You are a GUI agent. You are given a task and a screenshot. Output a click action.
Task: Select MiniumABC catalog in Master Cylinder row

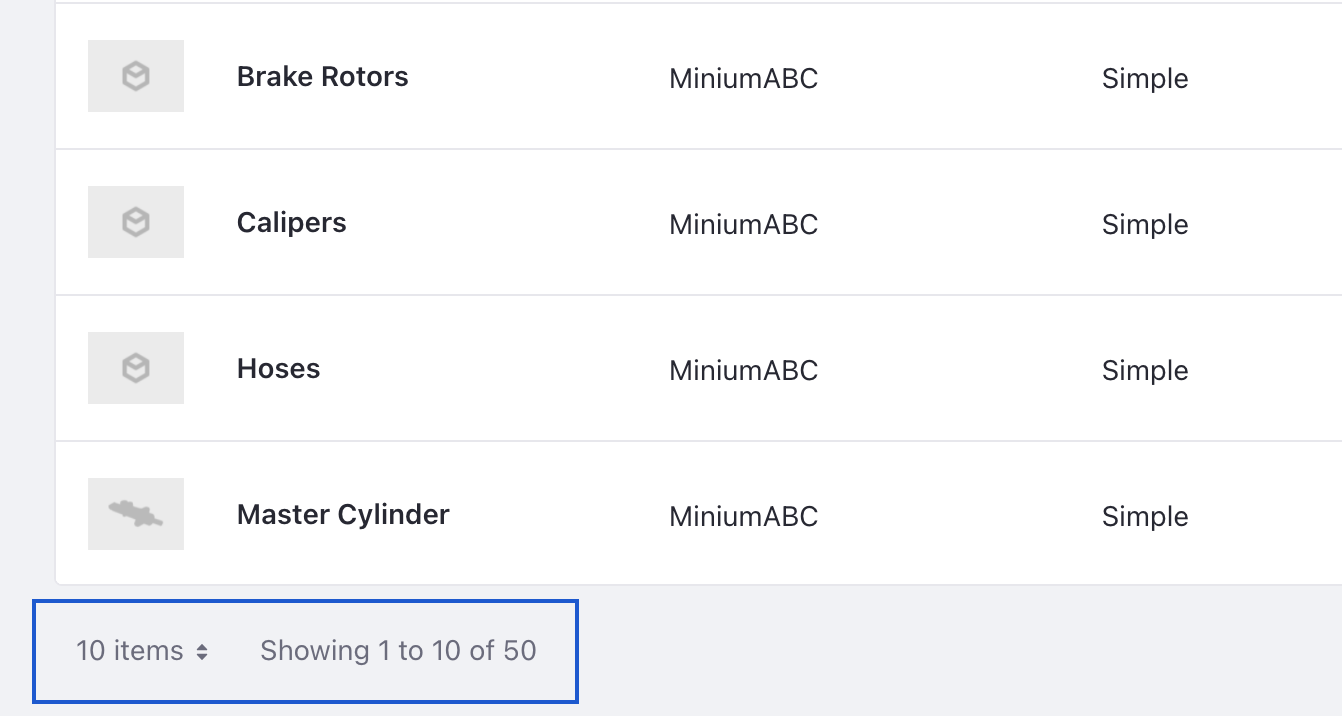click(744, 517)
